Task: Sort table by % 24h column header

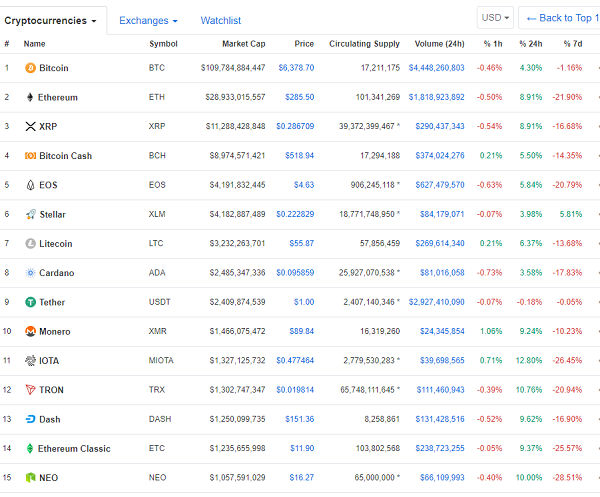Action: (530, 44)
